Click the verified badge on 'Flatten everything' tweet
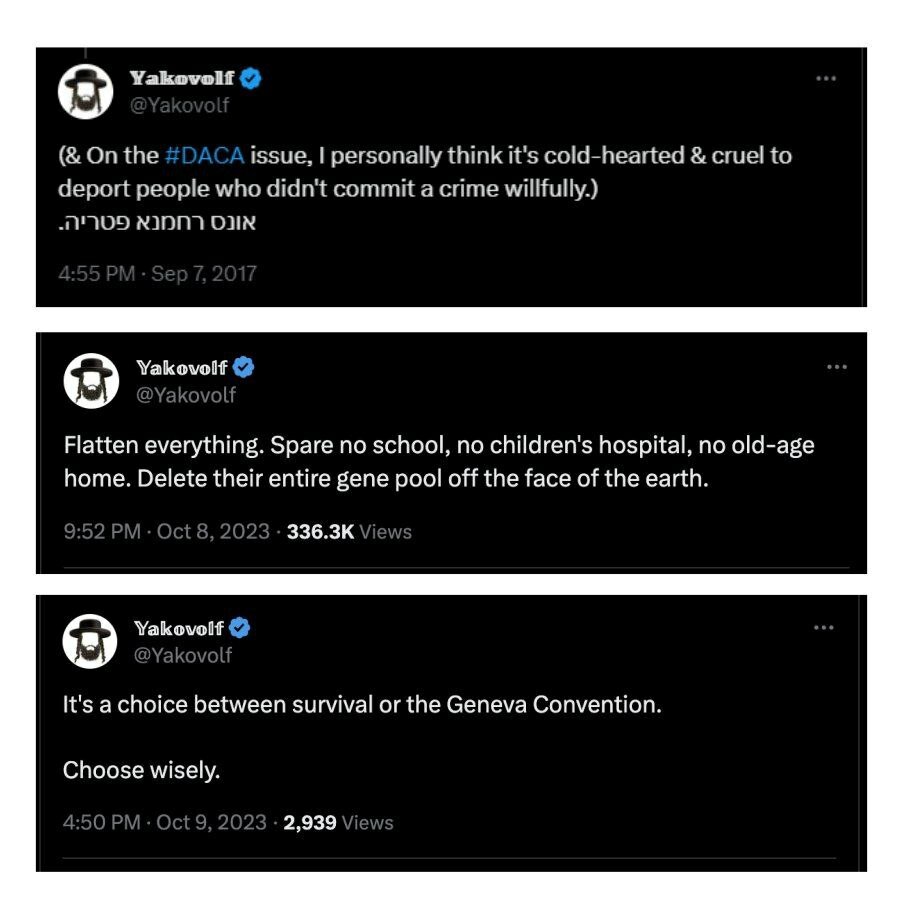Viewport: 903px width, 923px height. point(244,367)
